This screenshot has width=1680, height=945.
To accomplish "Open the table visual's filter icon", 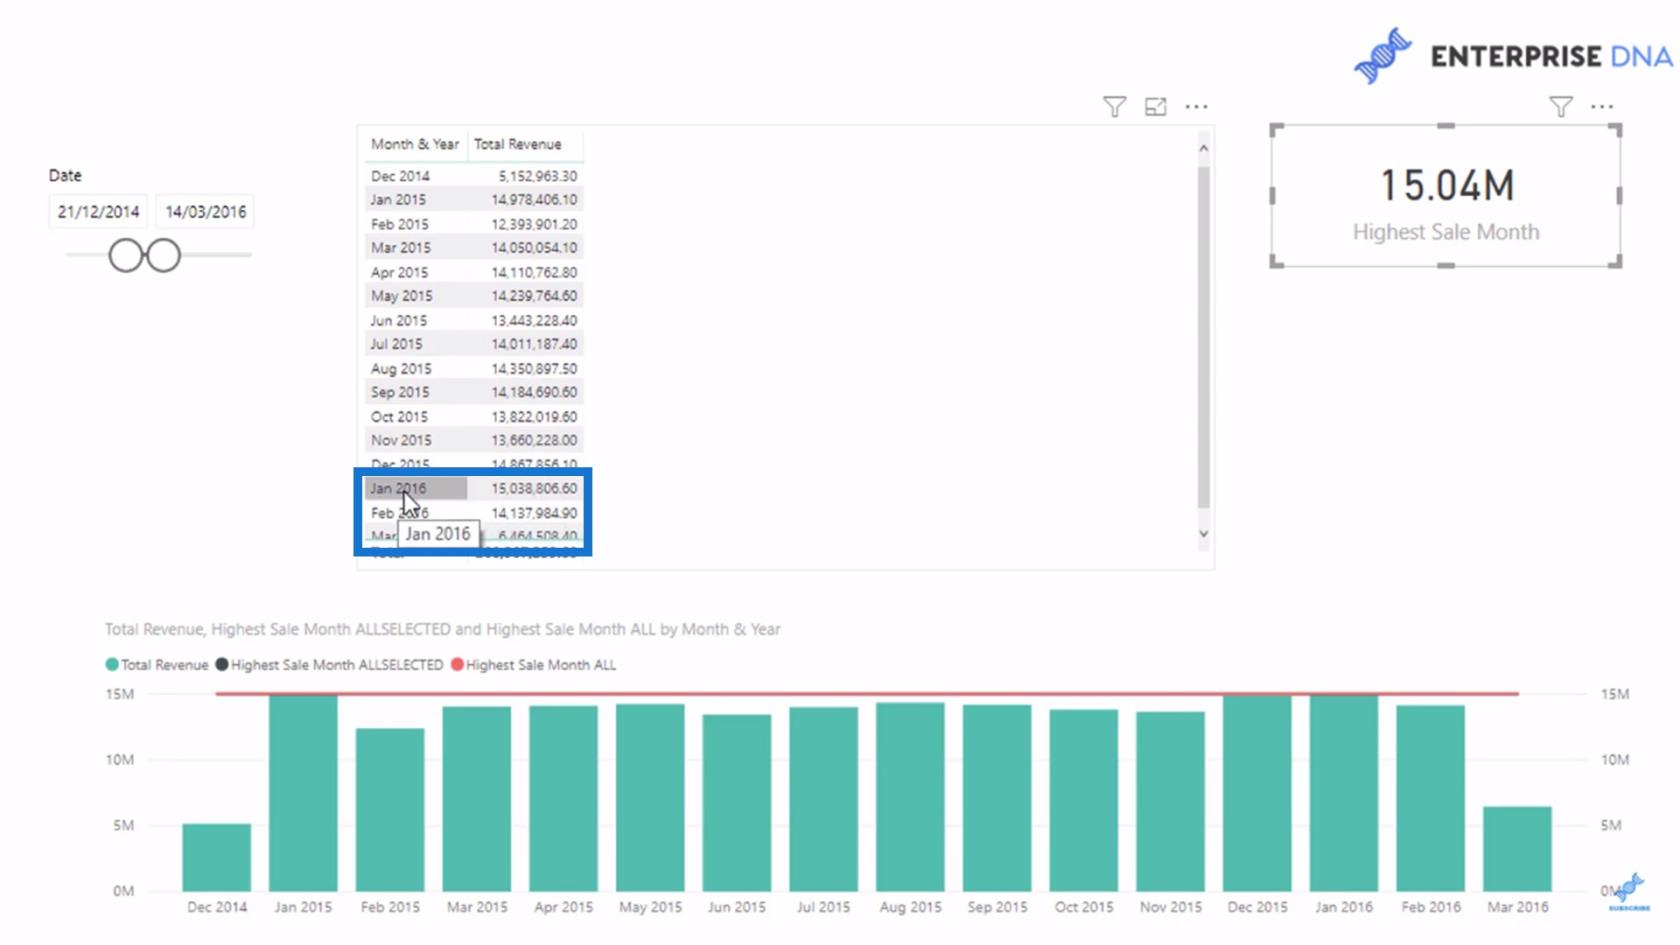I will tap(1114, 106).
